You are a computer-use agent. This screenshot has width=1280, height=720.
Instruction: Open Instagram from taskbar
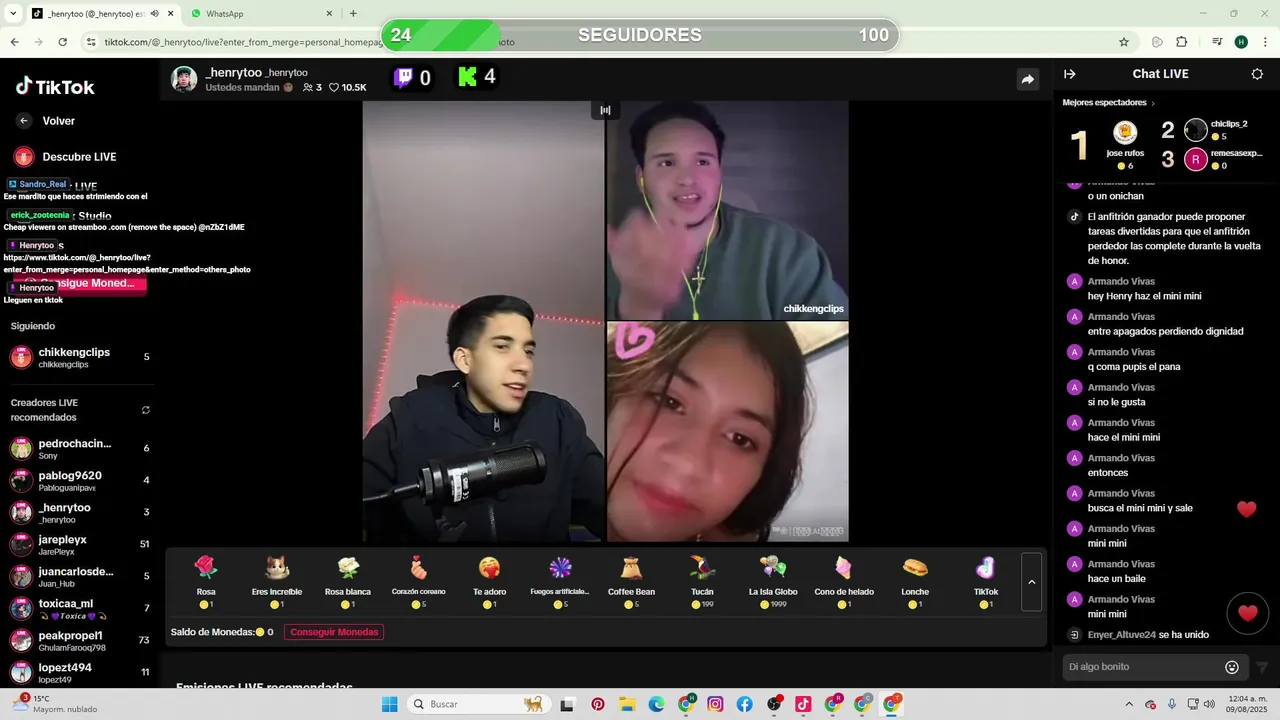pos(715,704)
